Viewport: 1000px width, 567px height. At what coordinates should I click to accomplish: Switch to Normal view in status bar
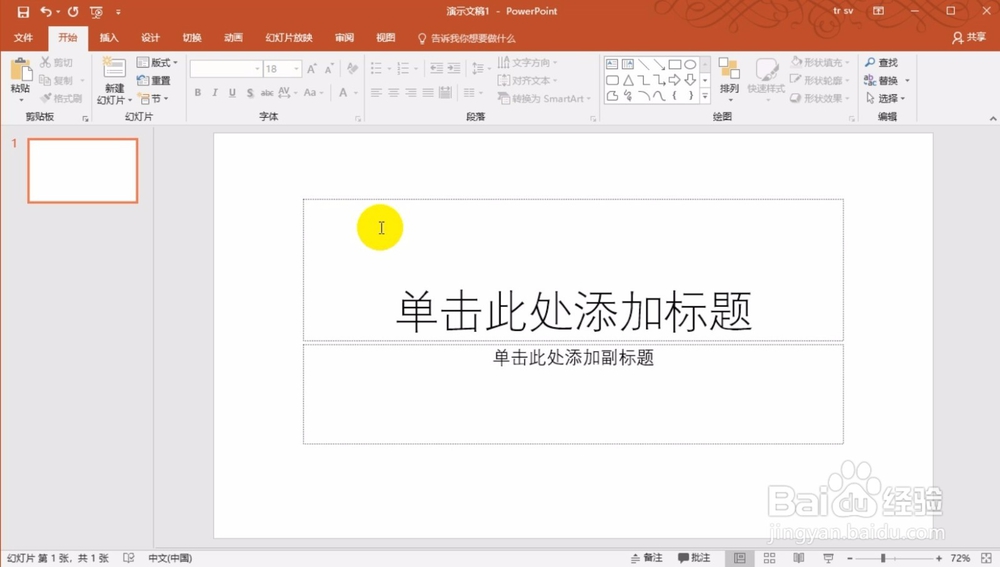[740, 558]
